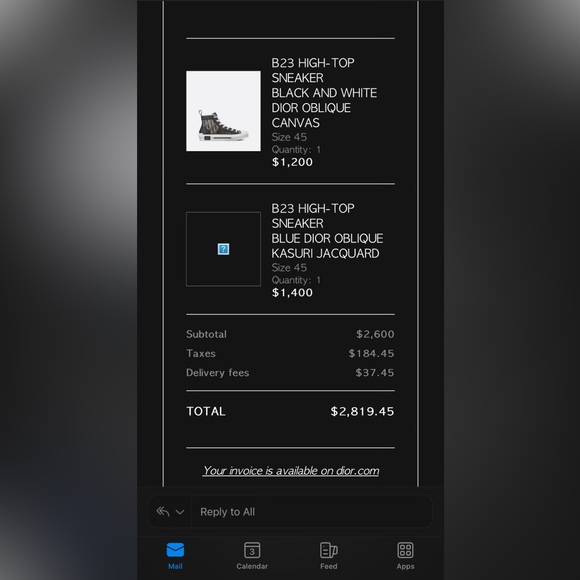The width and height of the screenshot is (580, 580).
Task: Open the invoice link on dior.com
Action: [x=291, y=471]
